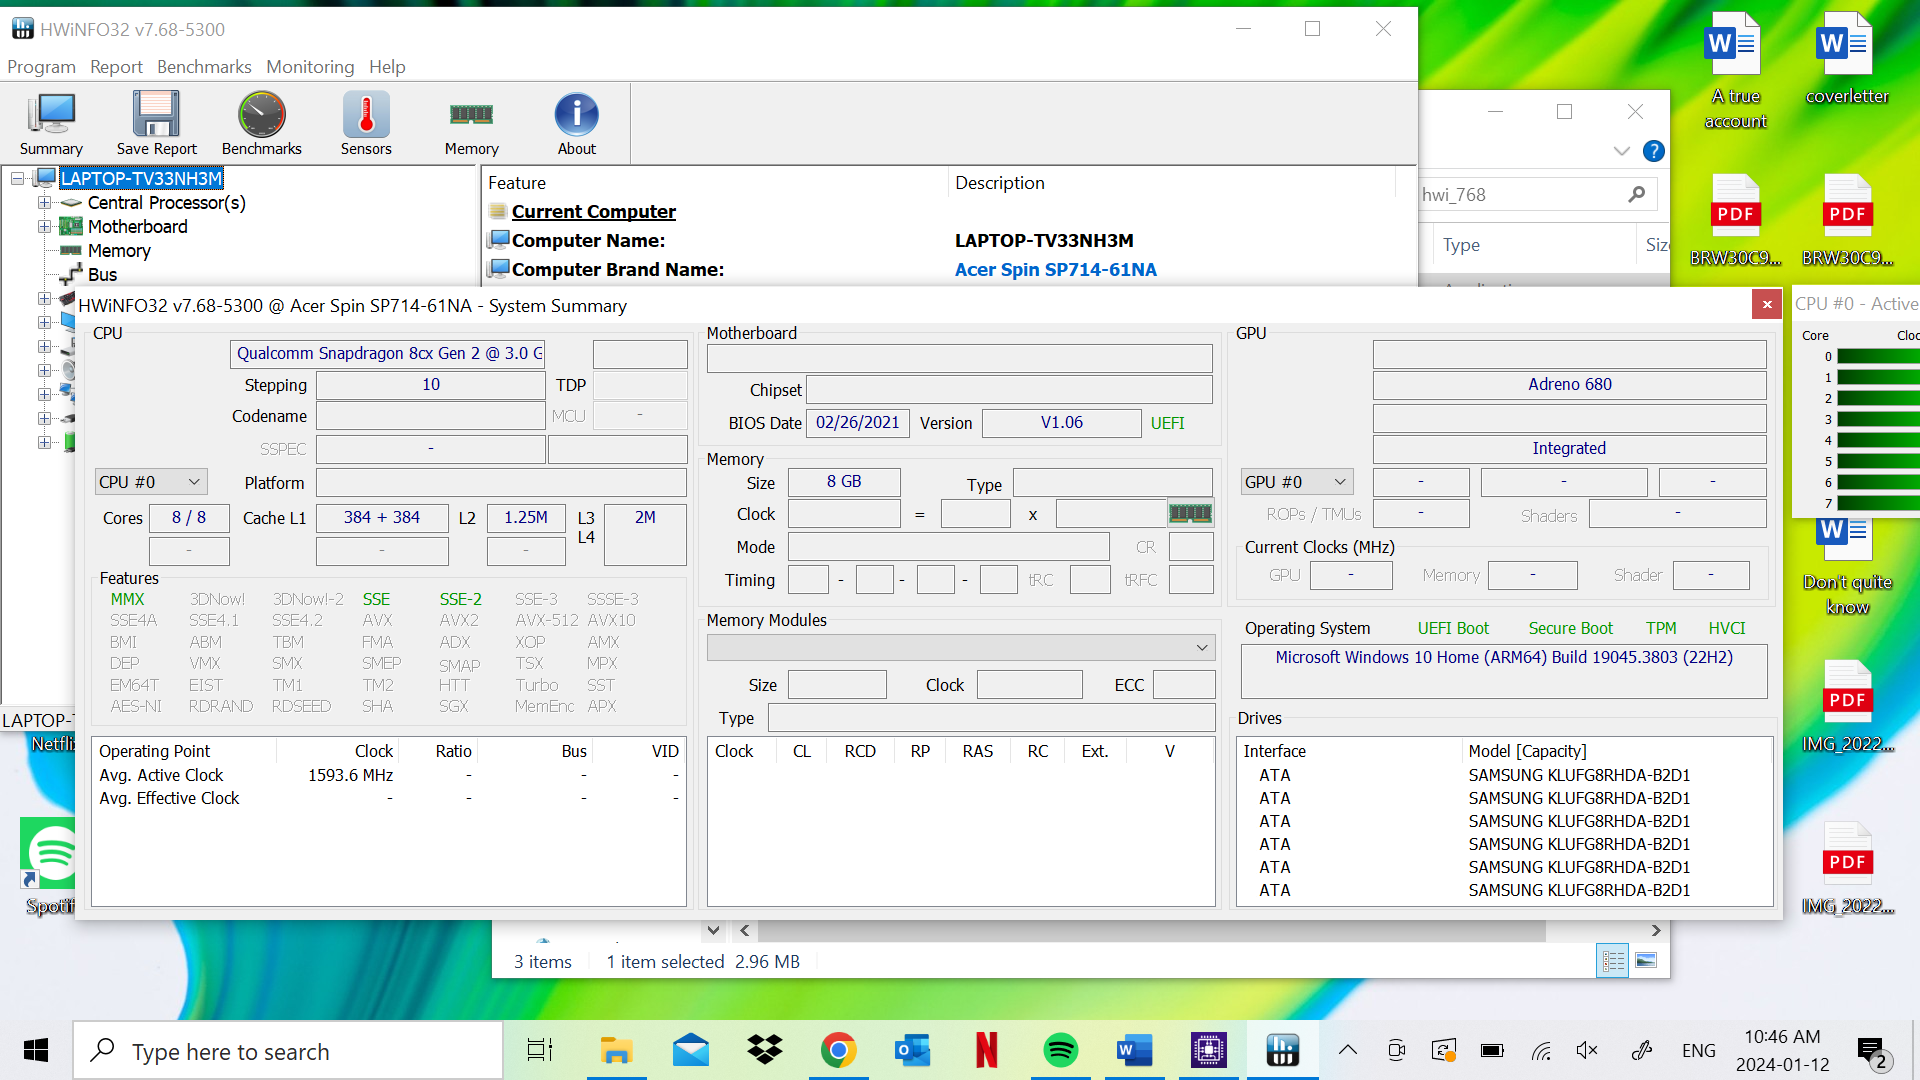The width and height of the screenshot is (1920, 1080).
Task: Collapse the LAPTOP-TV33NH3M root node
Action: (x=18, y=178)
